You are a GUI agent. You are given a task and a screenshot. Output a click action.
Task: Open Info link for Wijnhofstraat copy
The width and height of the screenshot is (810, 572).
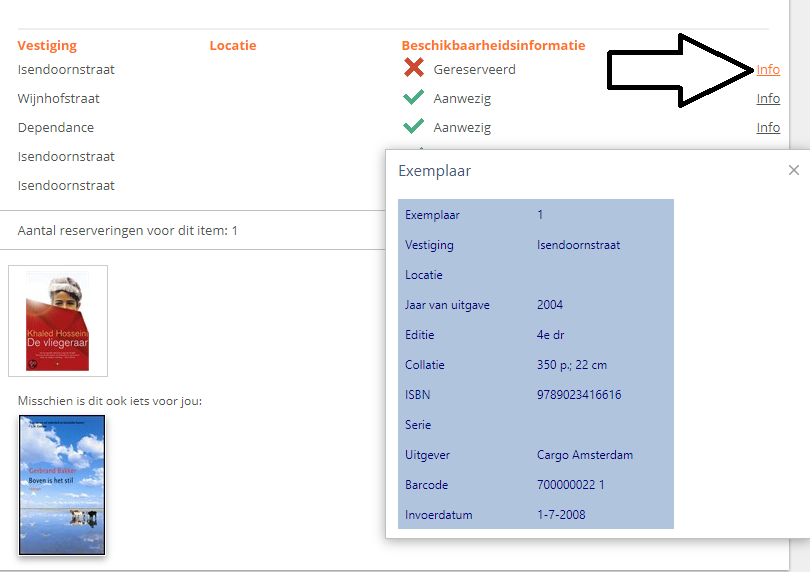(x=768, y=99)
